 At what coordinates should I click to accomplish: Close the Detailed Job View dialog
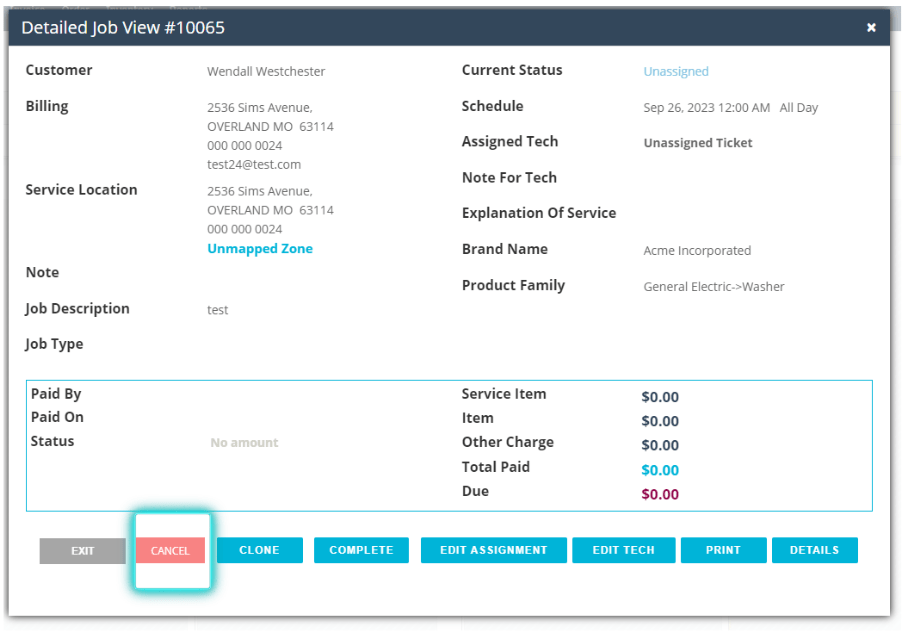pyautogui.click(x=871, y=28)
